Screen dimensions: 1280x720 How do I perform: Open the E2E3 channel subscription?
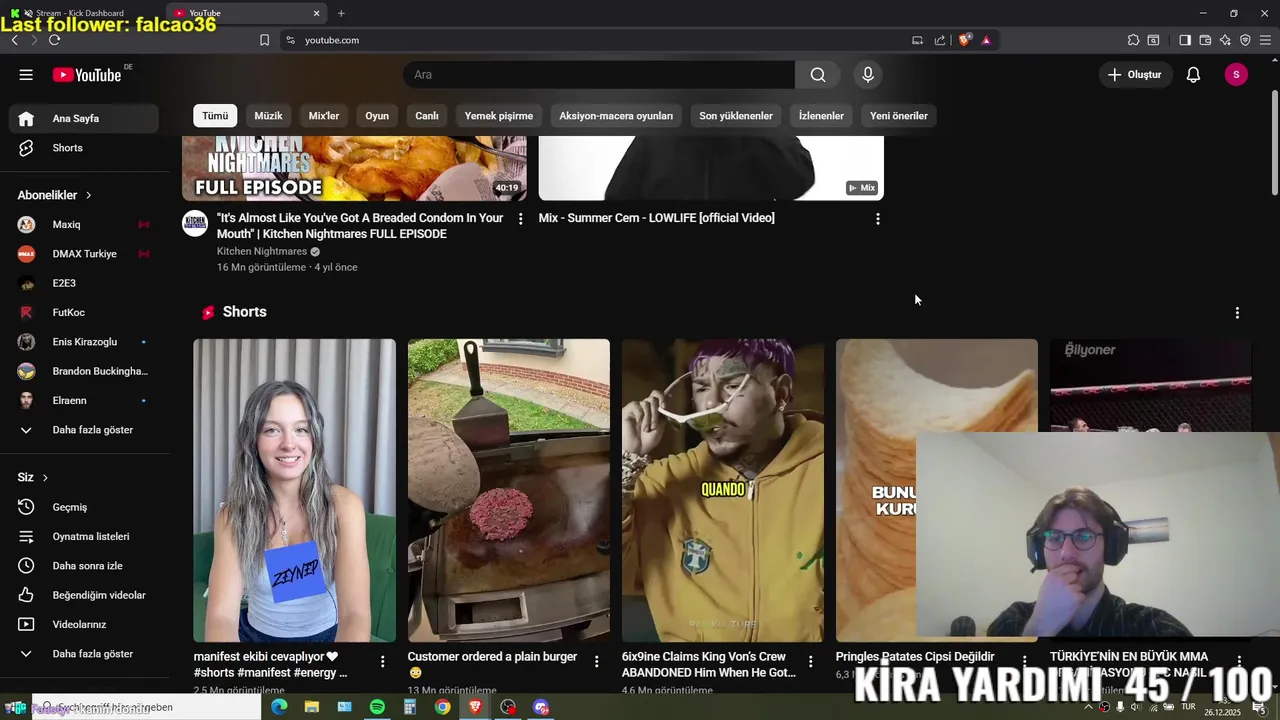[84, 283]
